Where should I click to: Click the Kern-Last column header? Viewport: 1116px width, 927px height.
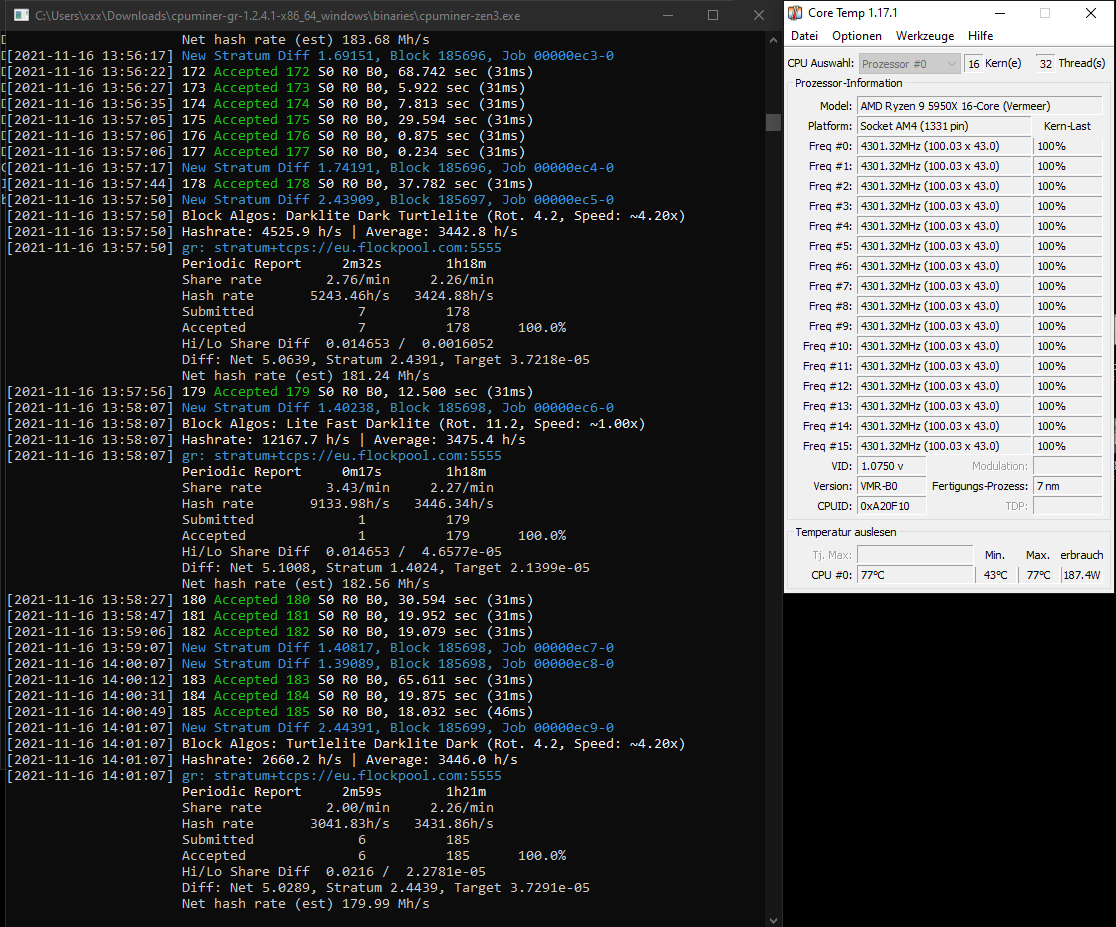[x=1067, y=126]
